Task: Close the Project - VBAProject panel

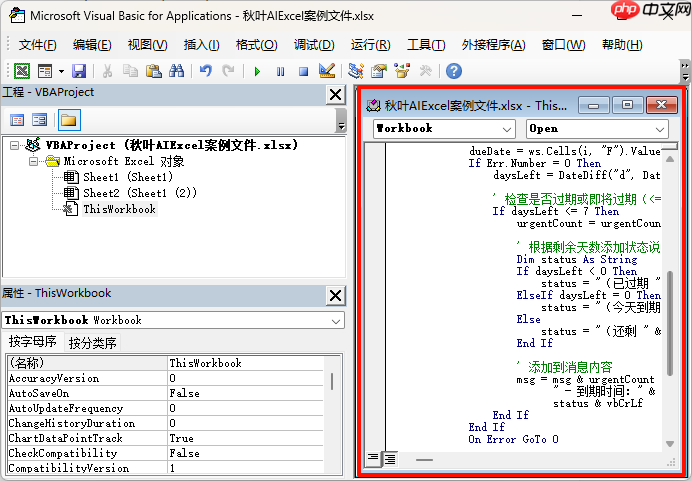Action: pyautogui.click(x=335, y=94)
